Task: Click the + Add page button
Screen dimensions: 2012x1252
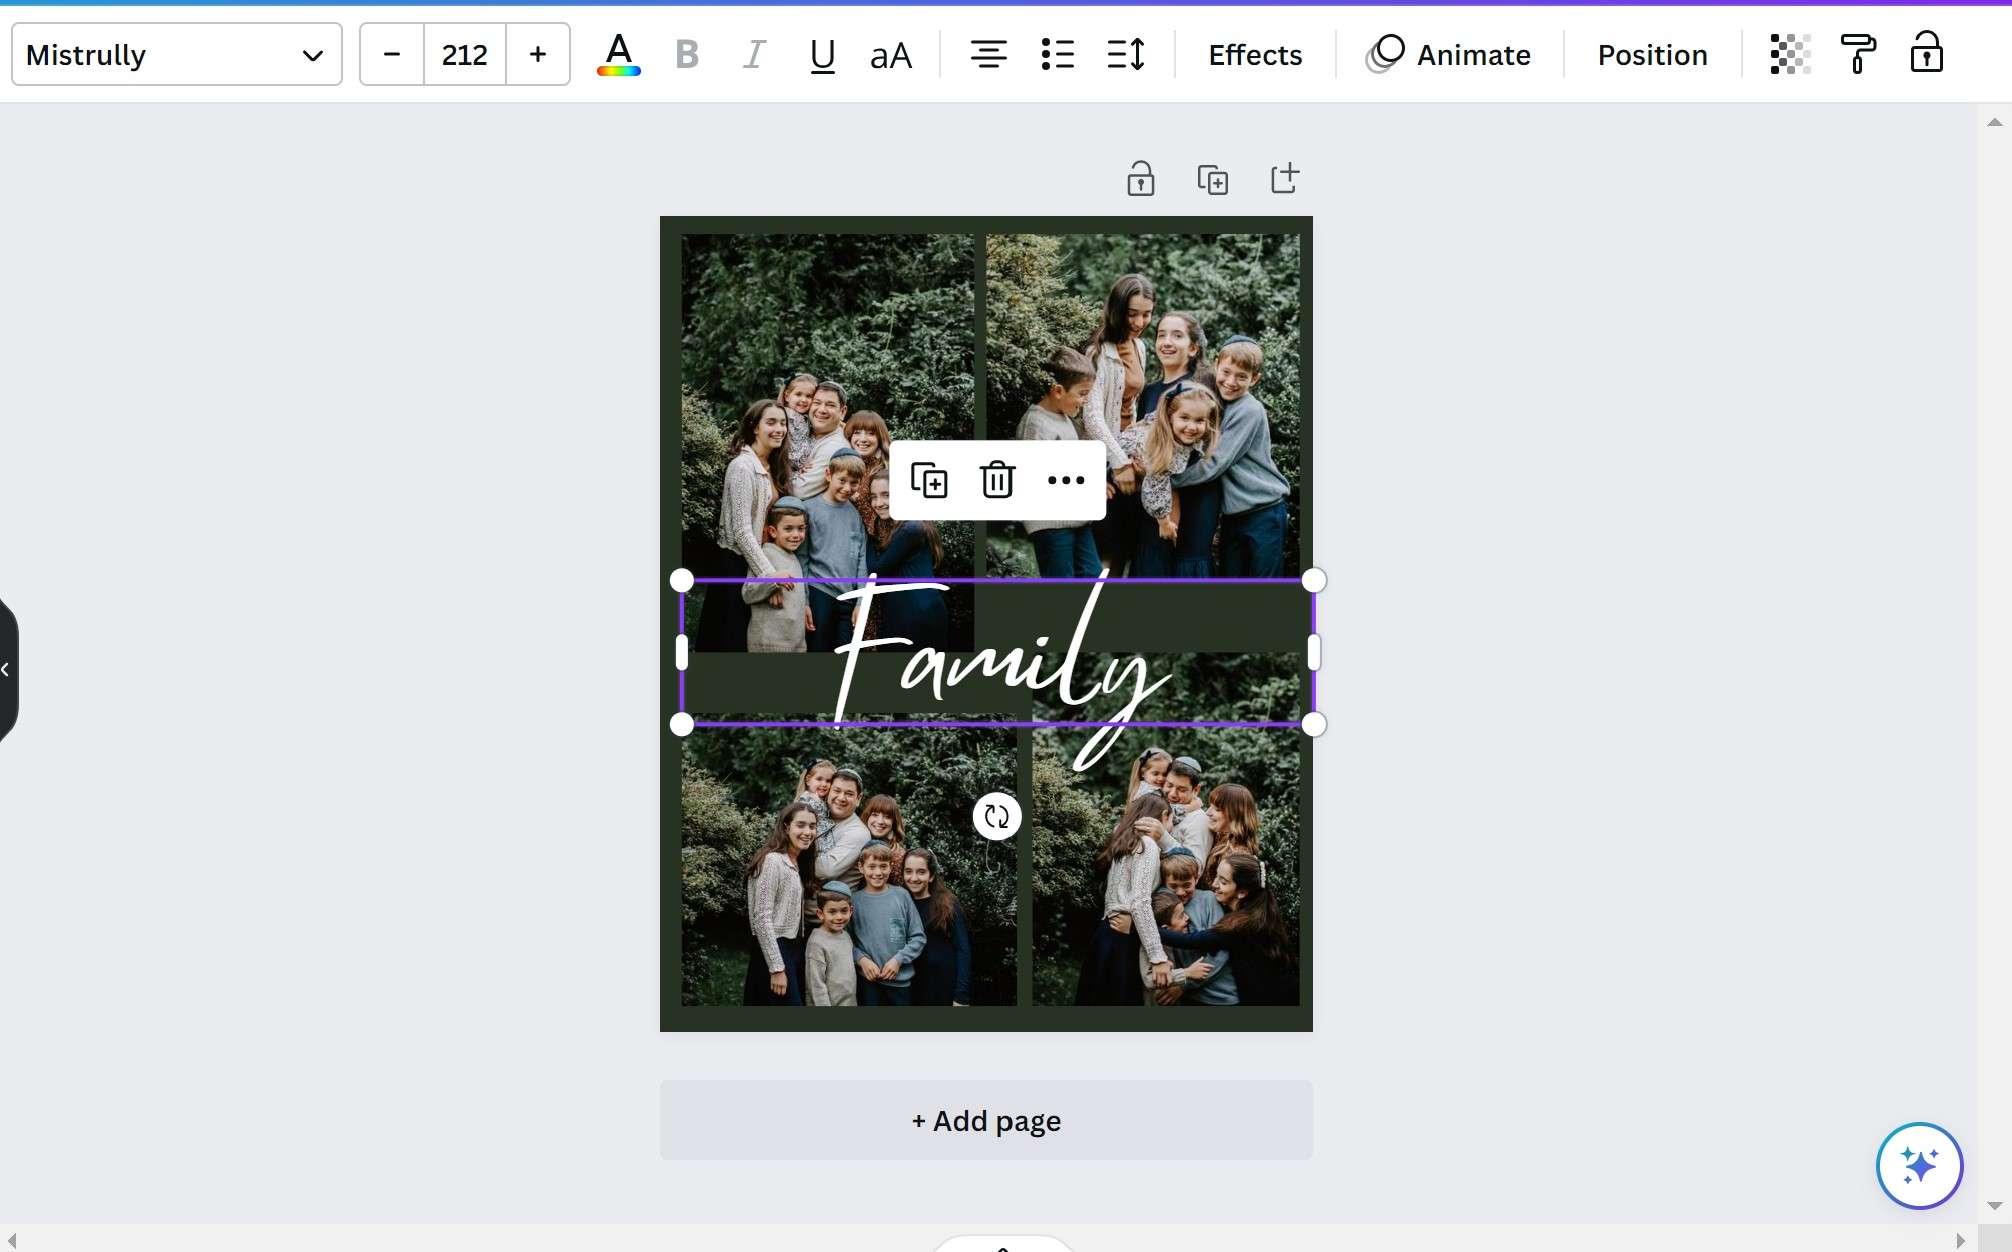Action: click(x=986, y=1120)
